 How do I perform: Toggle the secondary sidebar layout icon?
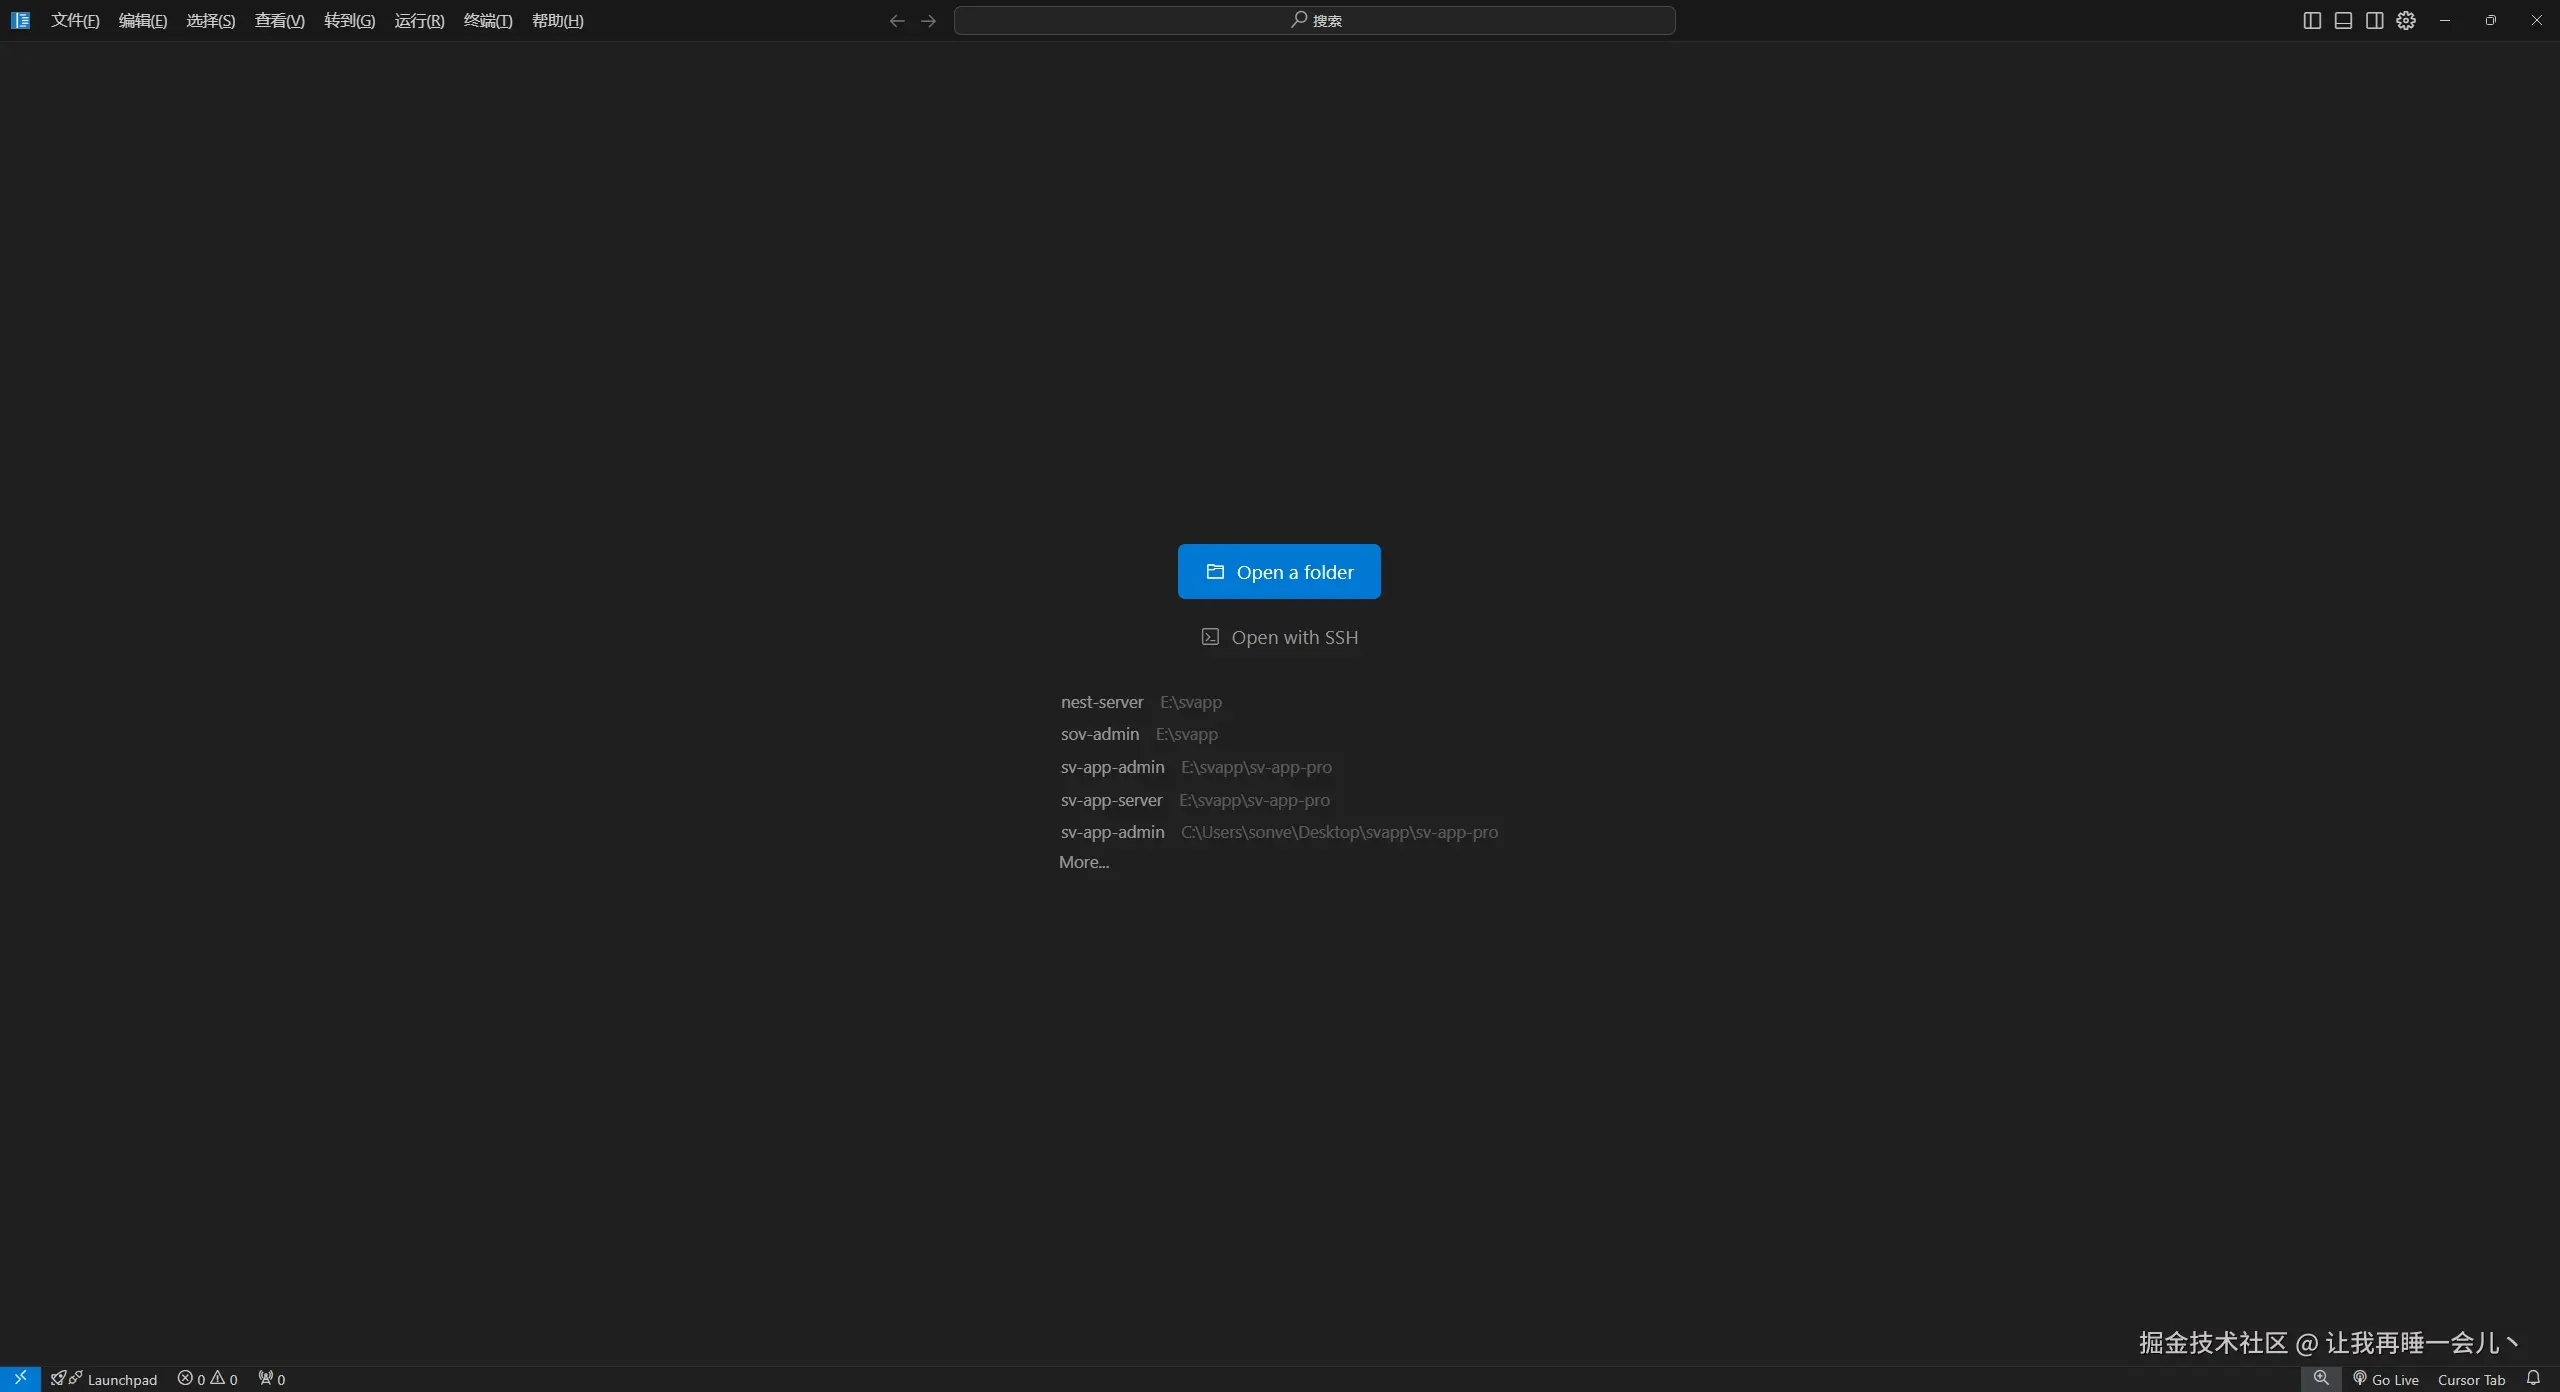[2374, 21]
